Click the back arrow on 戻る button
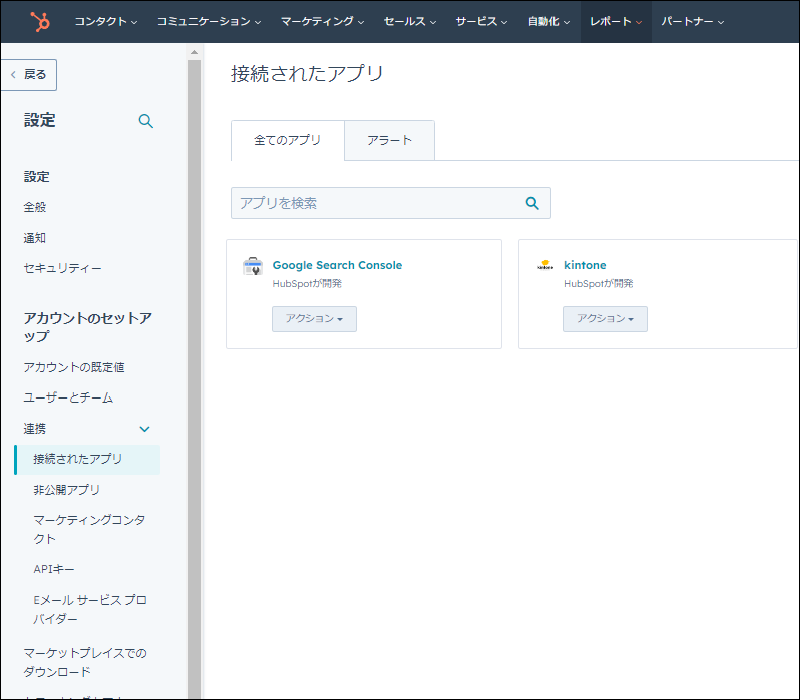 point(13,74)
